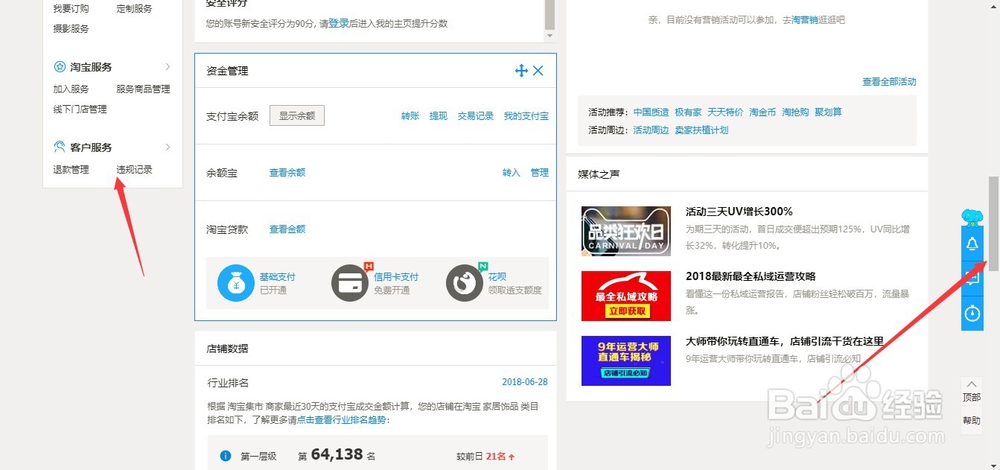
Task: Open 最全私域攻略 red thumbnail
Action: pyautogui.click(x=626, y=295)
